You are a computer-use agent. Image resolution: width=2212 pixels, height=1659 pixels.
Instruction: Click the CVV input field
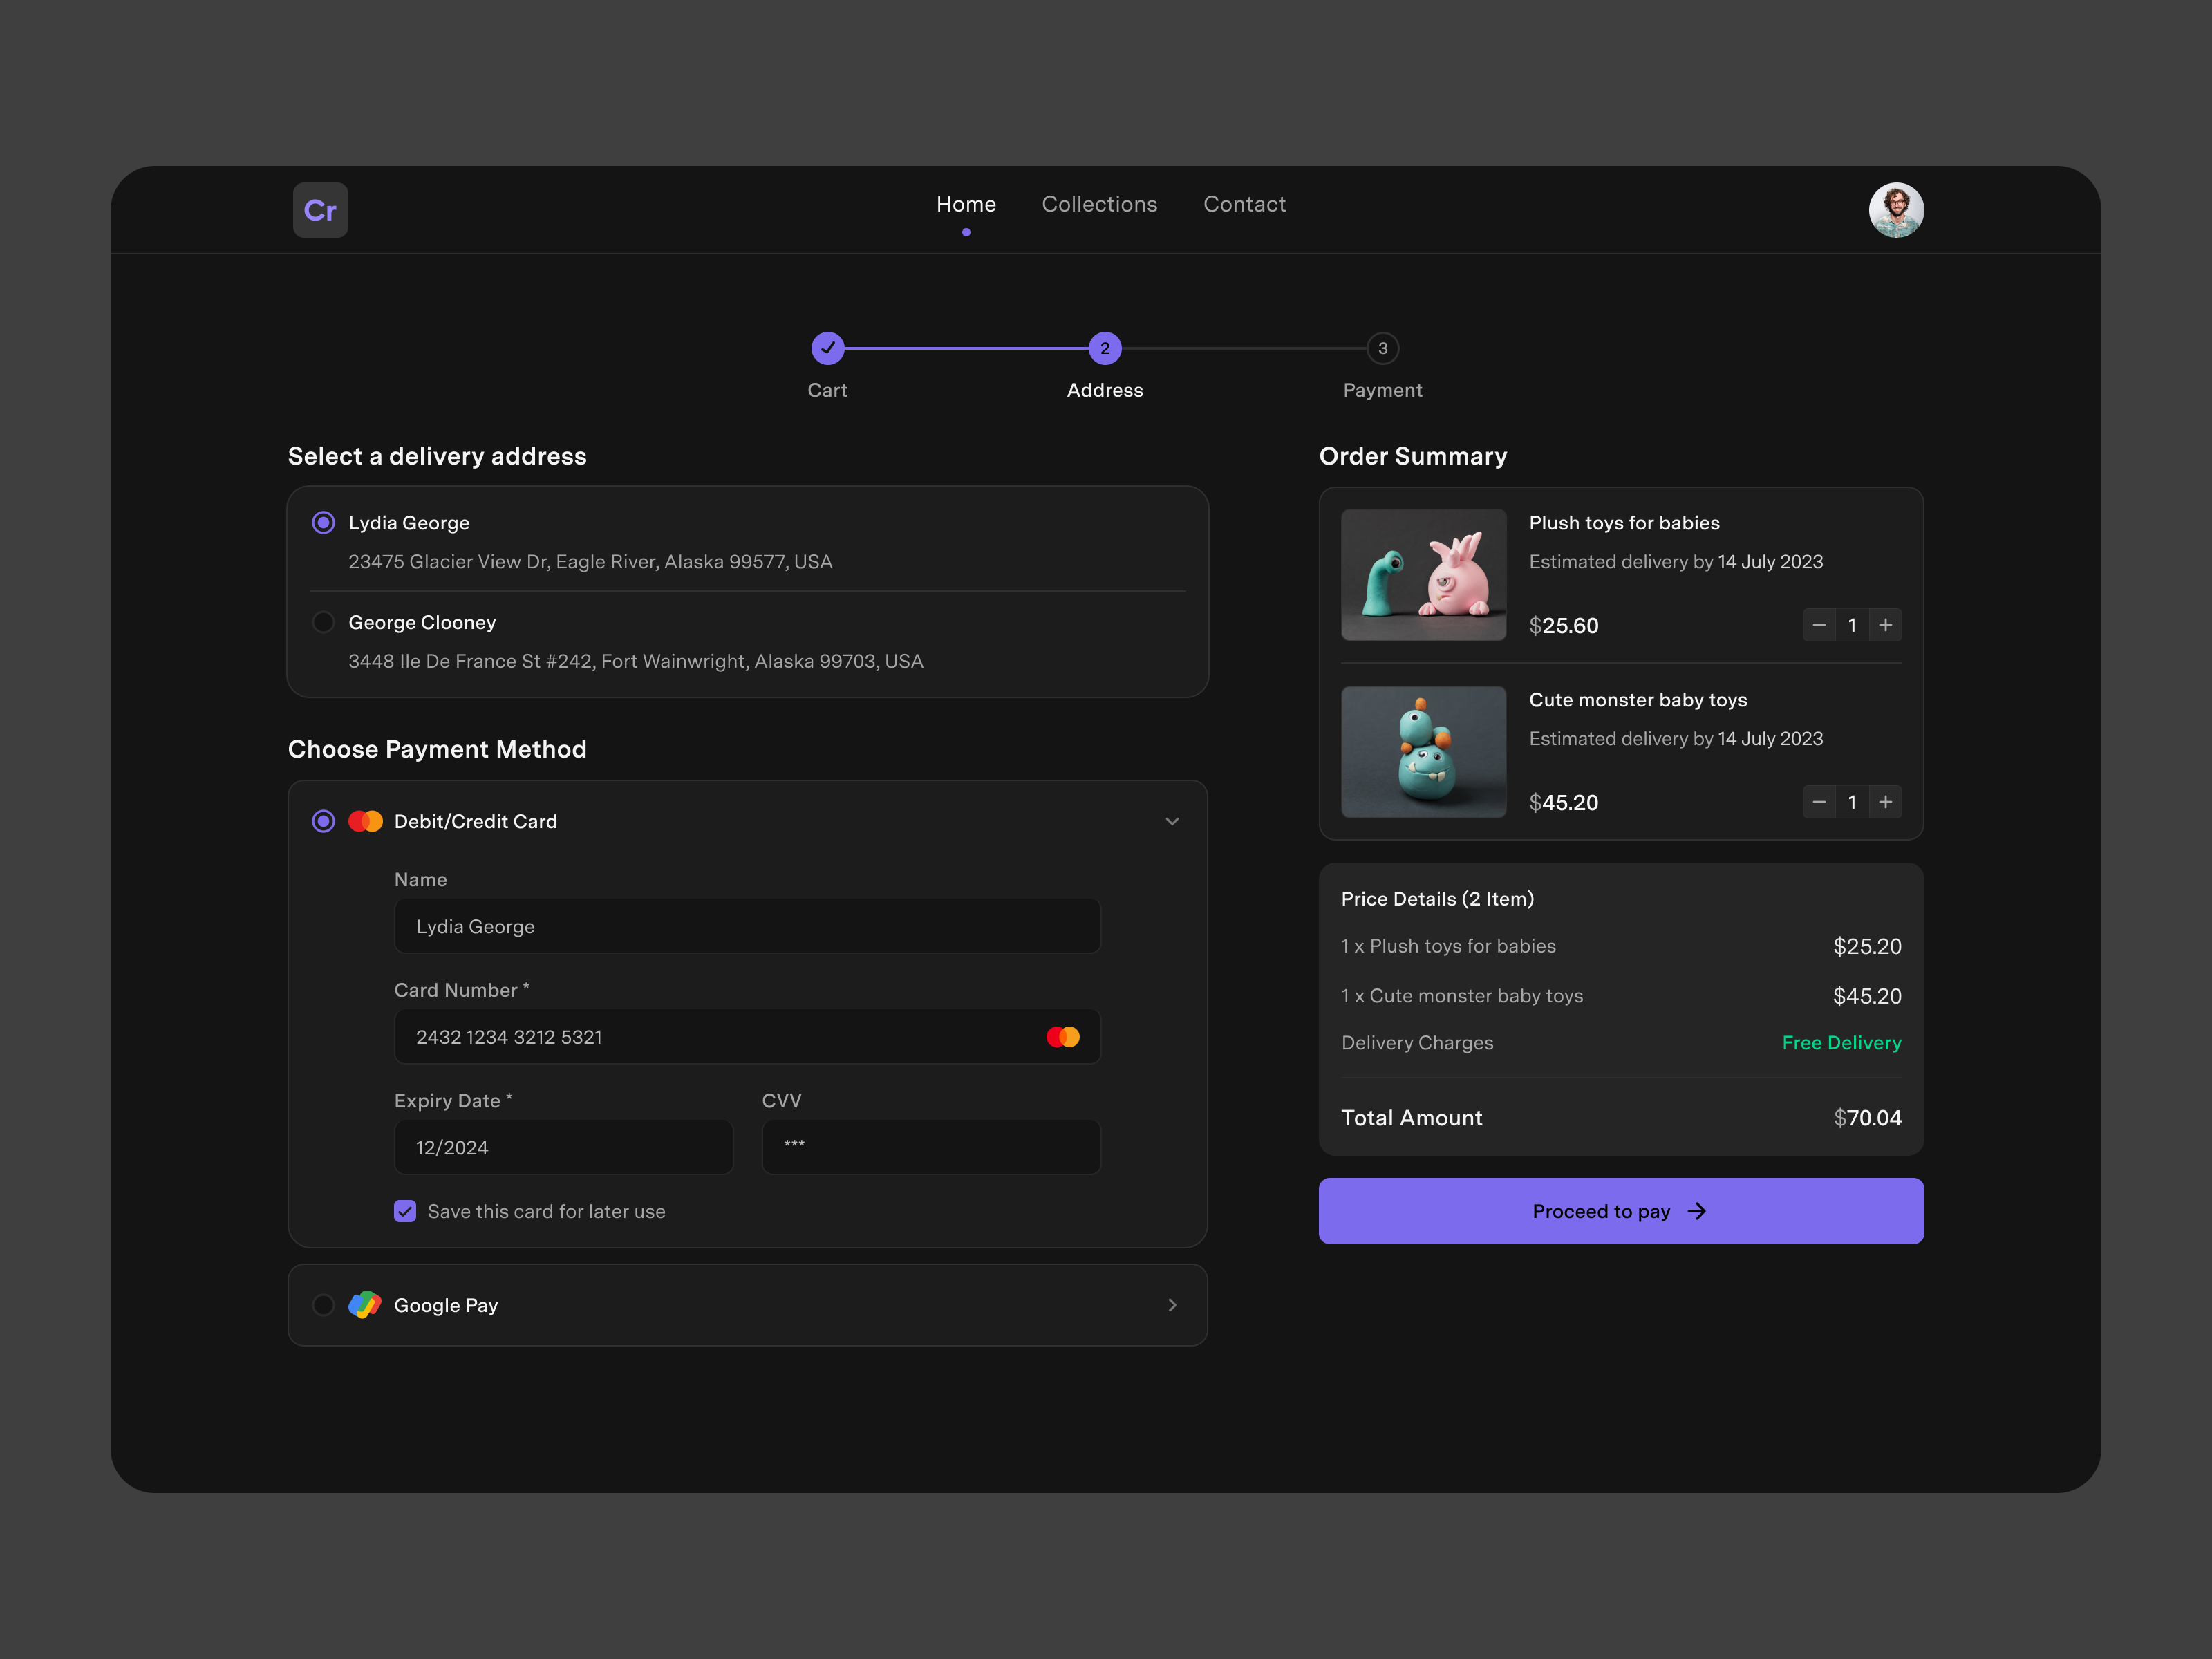(x=930, y=1147)
